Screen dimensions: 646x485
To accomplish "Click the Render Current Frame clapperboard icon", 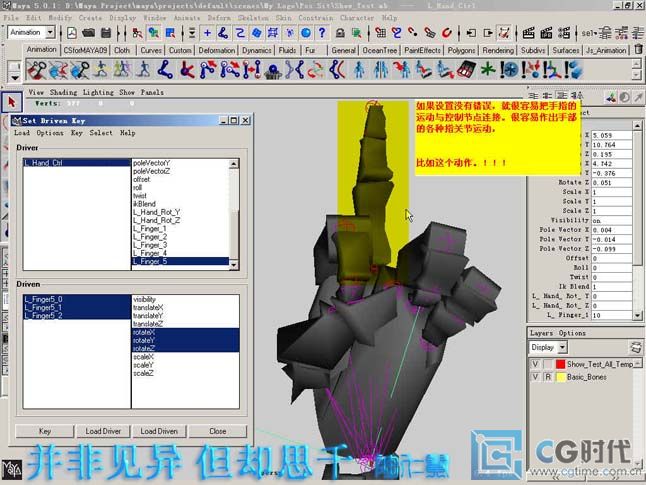I will point(529,33).
